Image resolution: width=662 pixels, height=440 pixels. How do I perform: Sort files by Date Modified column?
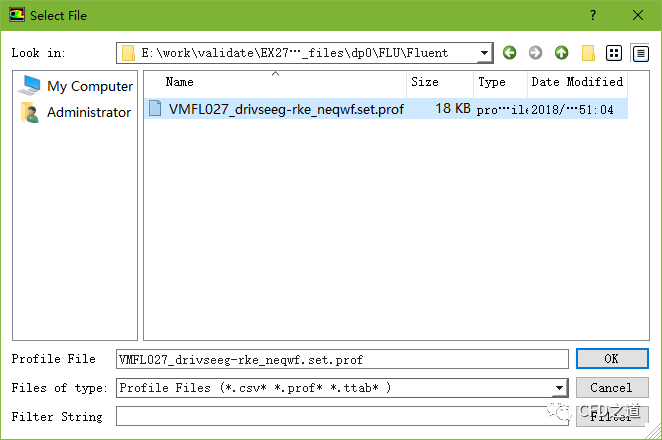[577, 82]
